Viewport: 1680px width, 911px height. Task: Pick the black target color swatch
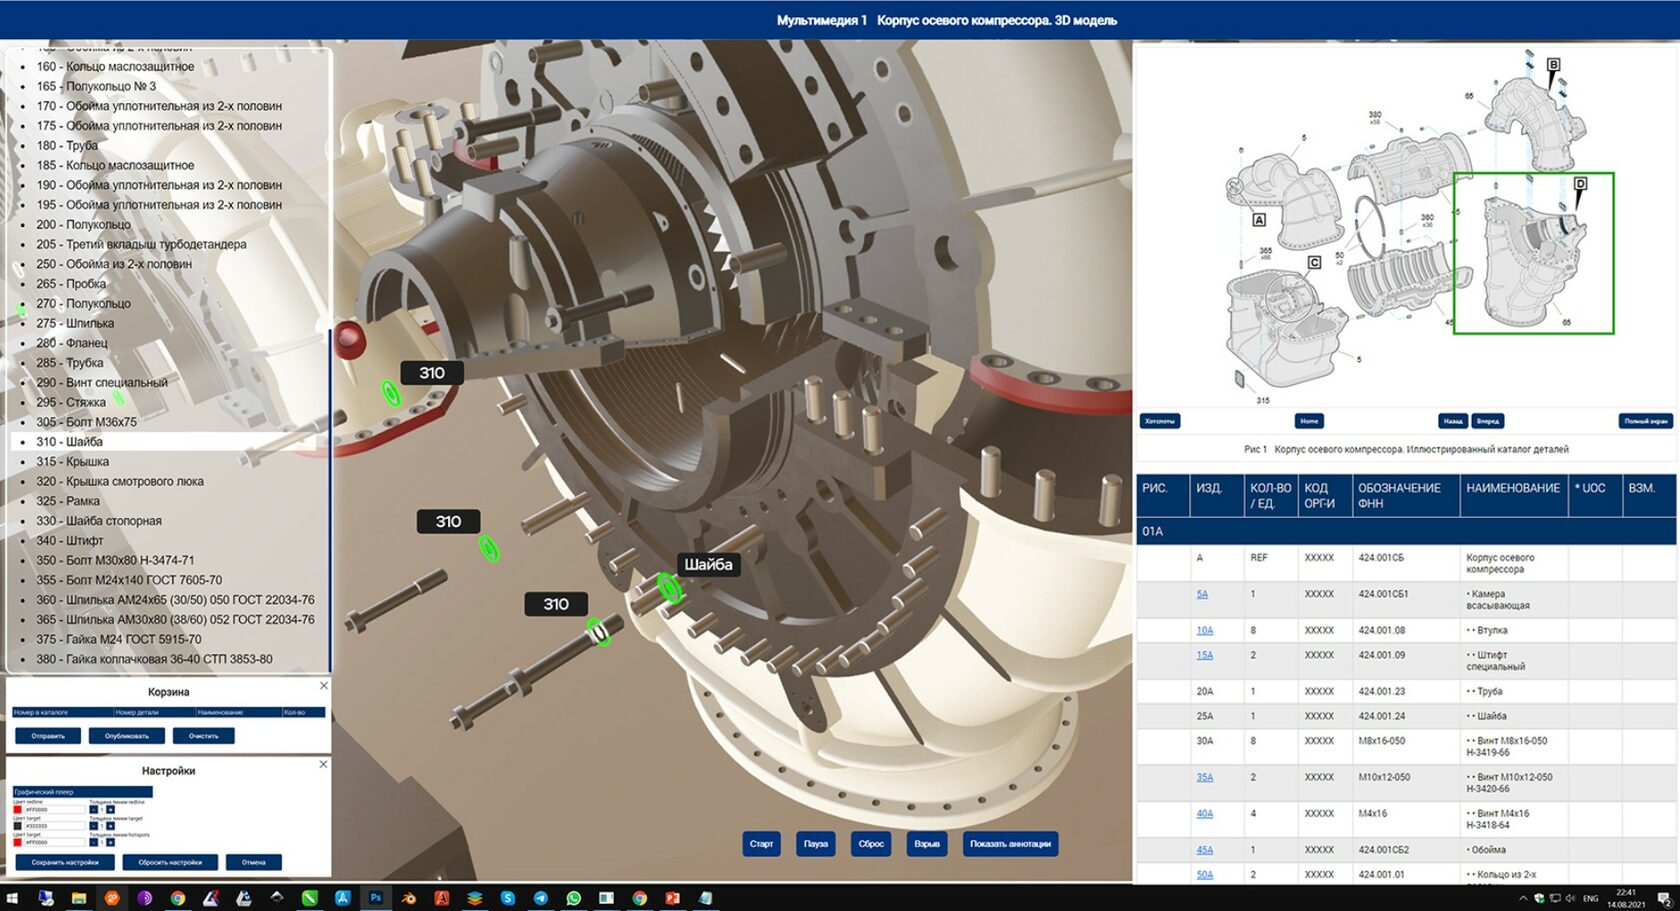click(17, 826)
